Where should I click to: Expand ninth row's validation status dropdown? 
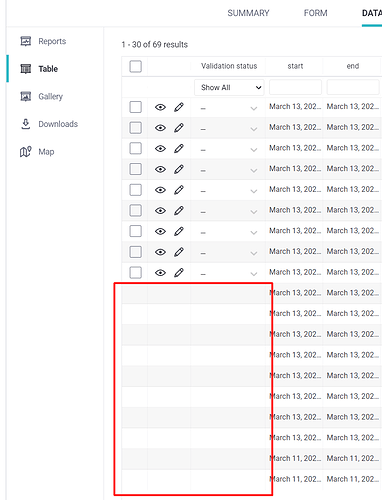(x=254, y=274)
